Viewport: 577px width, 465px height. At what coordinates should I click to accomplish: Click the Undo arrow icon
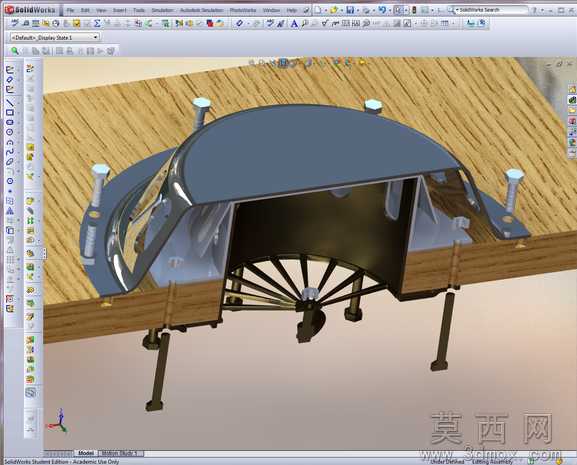point(382,10)
